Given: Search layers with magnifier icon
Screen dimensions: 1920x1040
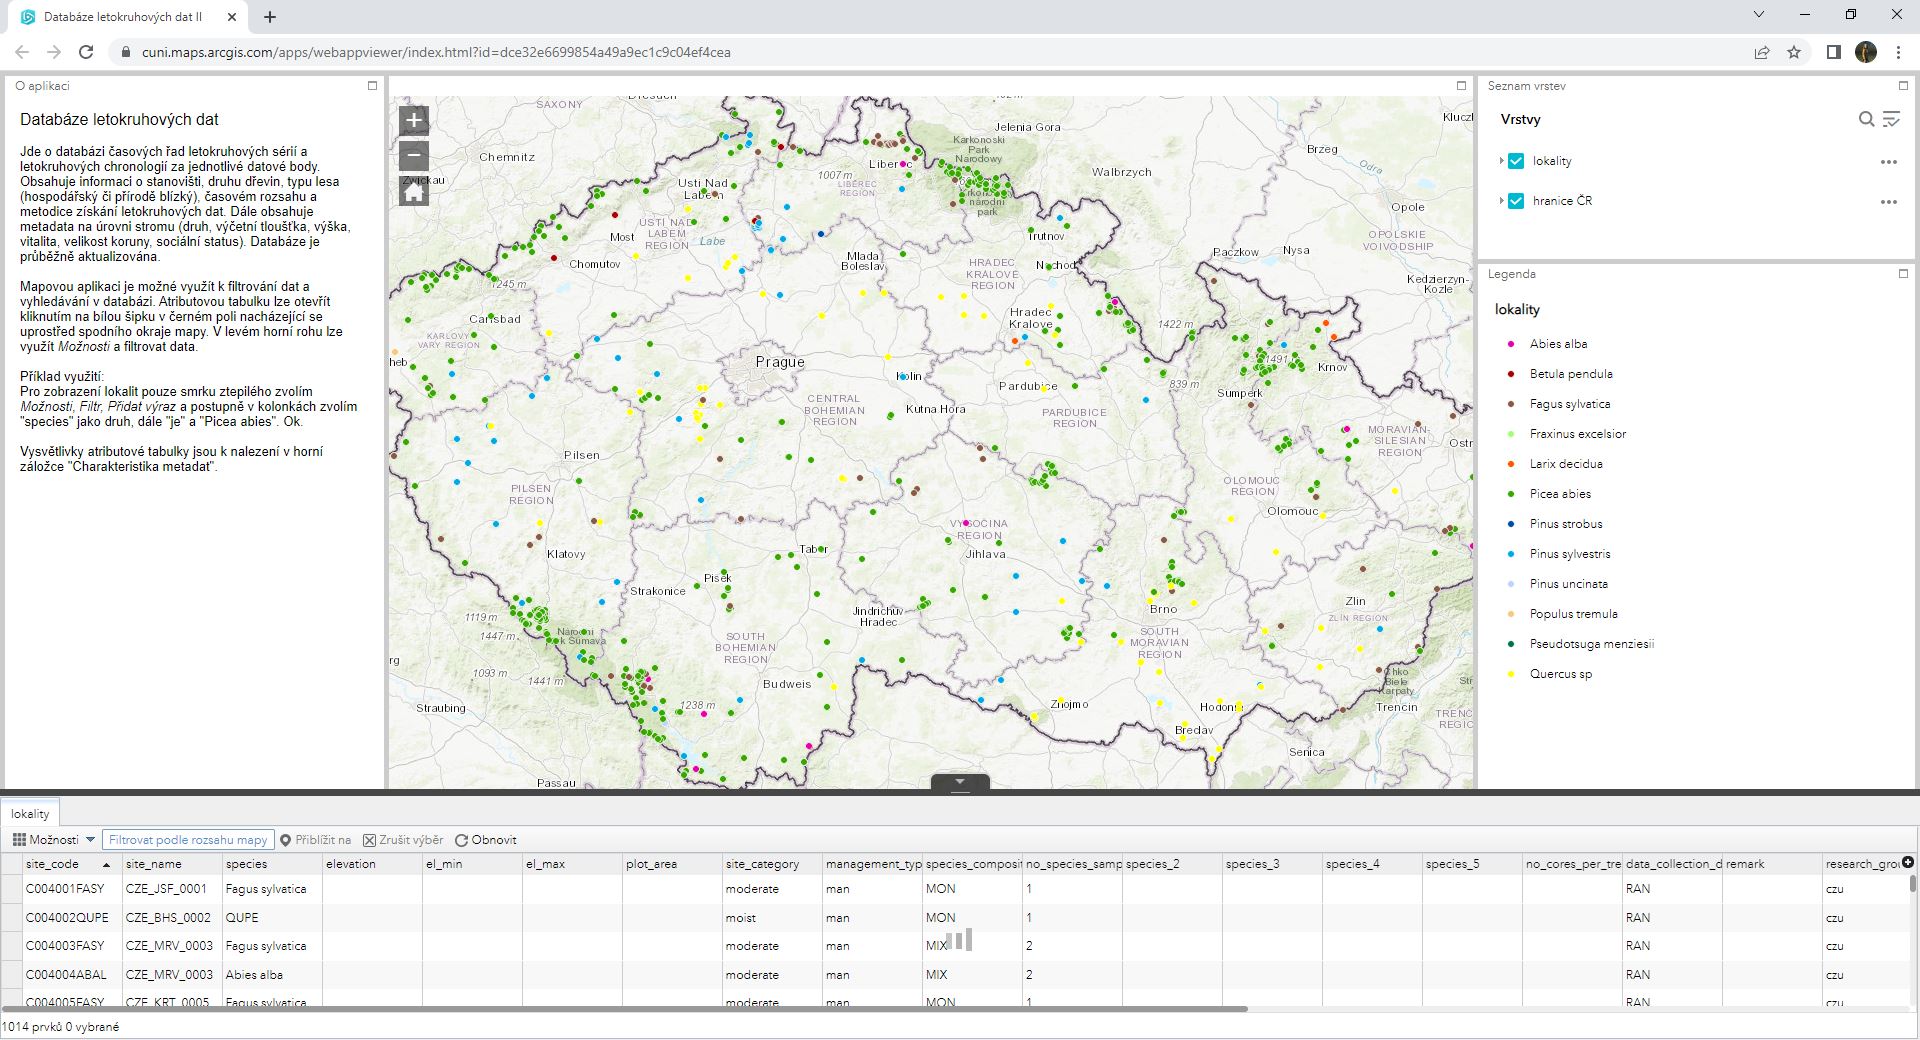Looking at the screenshot, I should click(1866, 119).
